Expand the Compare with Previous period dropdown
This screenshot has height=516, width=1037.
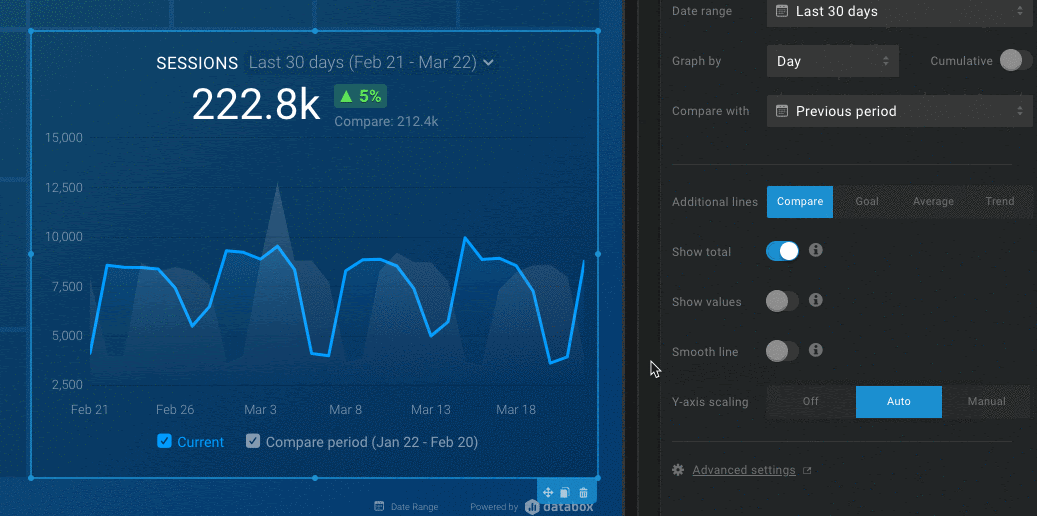coord(899,111)
